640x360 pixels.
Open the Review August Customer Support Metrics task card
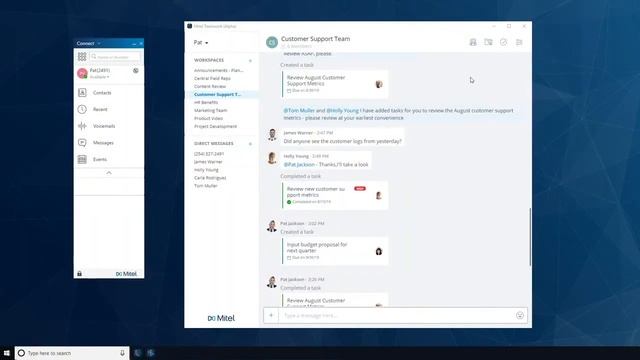335,84
